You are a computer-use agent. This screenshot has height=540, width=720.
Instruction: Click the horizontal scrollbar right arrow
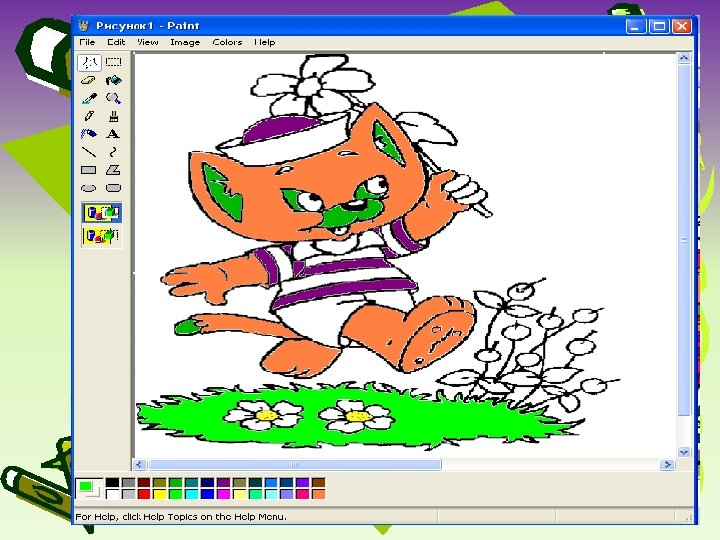click(x=667, y=465)
